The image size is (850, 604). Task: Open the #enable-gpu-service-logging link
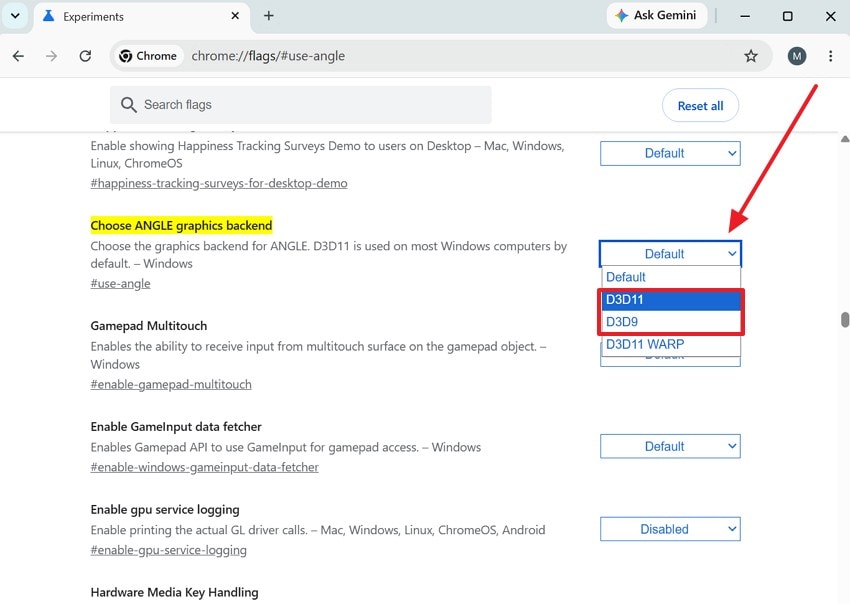[169, 550]
